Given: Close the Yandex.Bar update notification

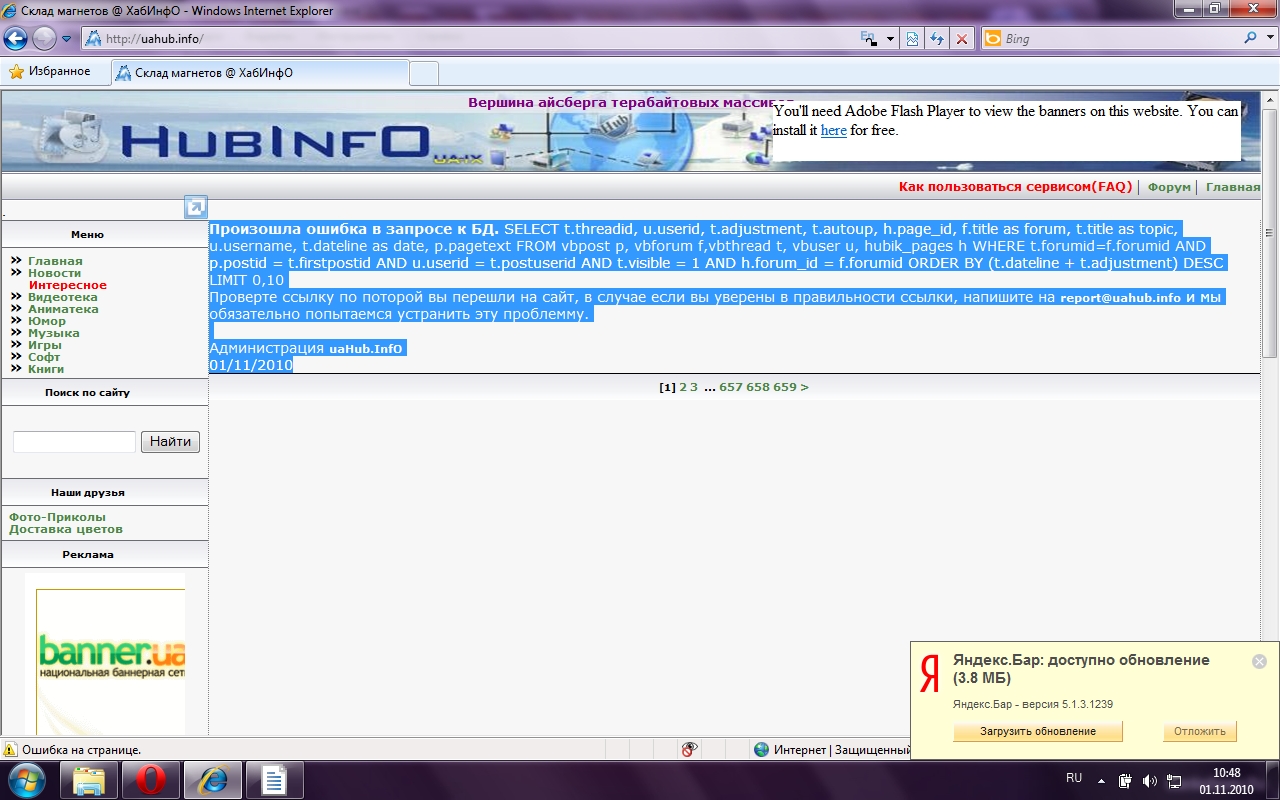Looking at the screenshot, I should coord(1259,661).
